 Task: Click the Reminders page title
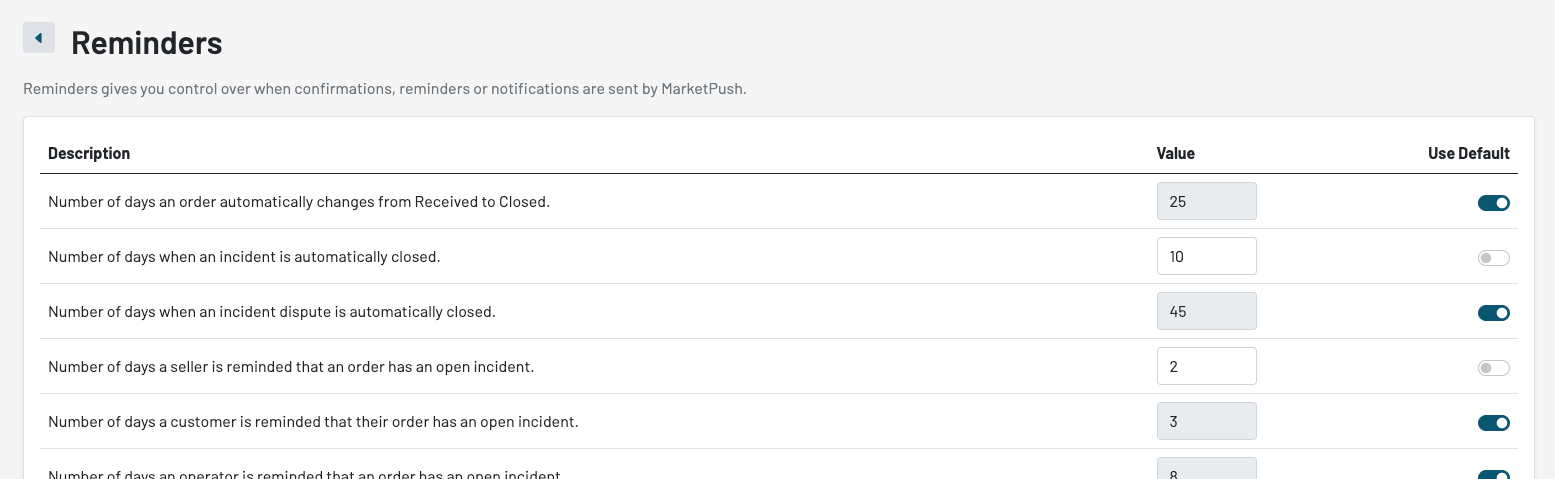click(146, 43)
